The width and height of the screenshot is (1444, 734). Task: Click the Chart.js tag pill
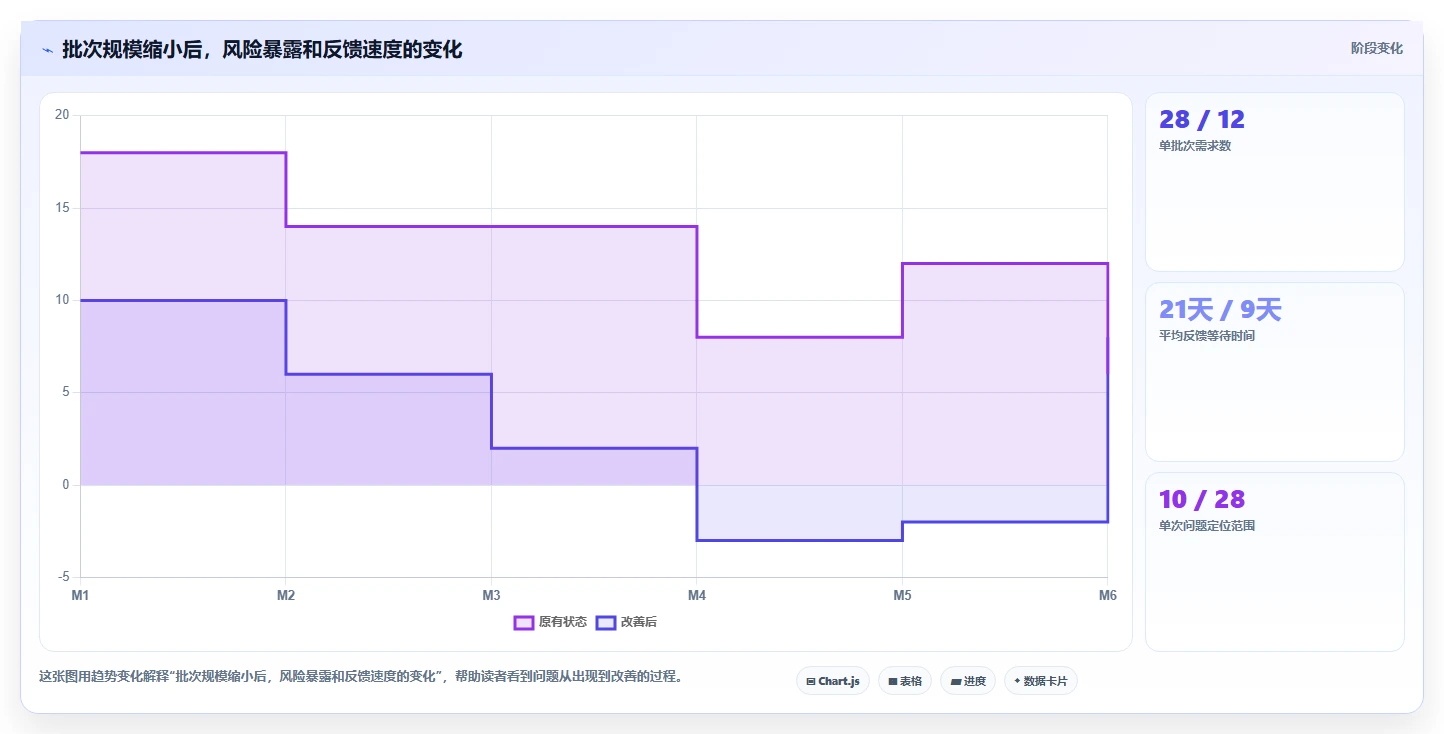coord(833,681)
